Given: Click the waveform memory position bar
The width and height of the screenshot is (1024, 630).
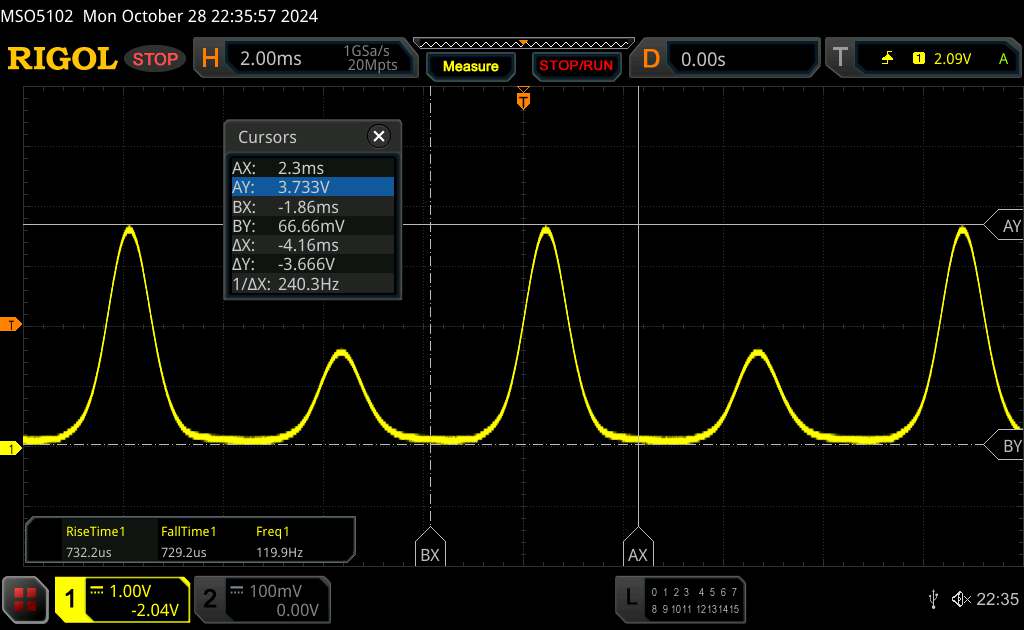Looking at the screenshot, I should point(522,44).
